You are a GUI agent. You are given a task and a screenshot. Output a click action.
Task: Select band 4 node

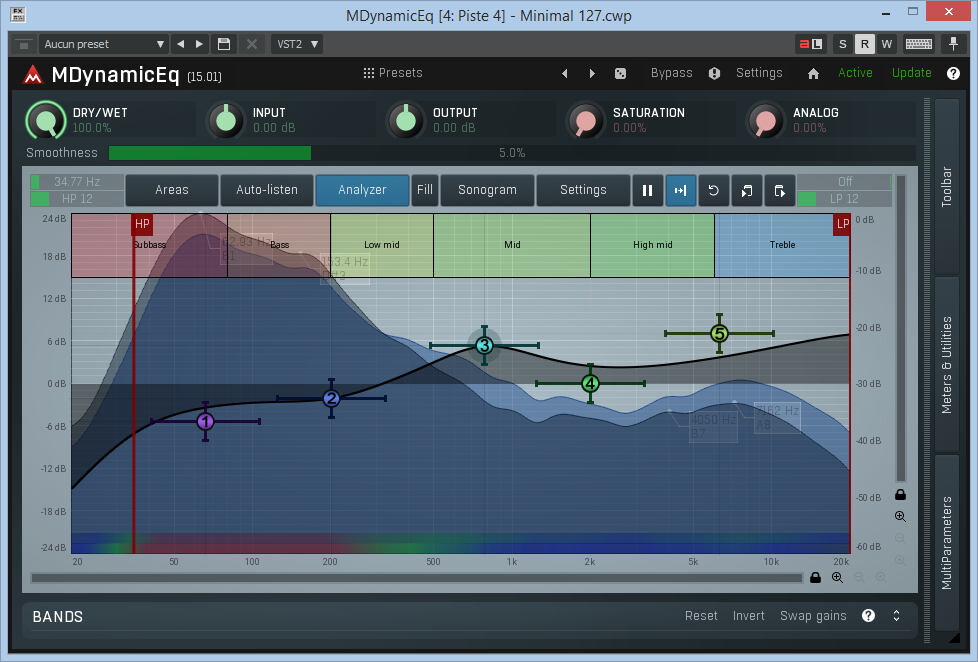(x=590, y=383)
